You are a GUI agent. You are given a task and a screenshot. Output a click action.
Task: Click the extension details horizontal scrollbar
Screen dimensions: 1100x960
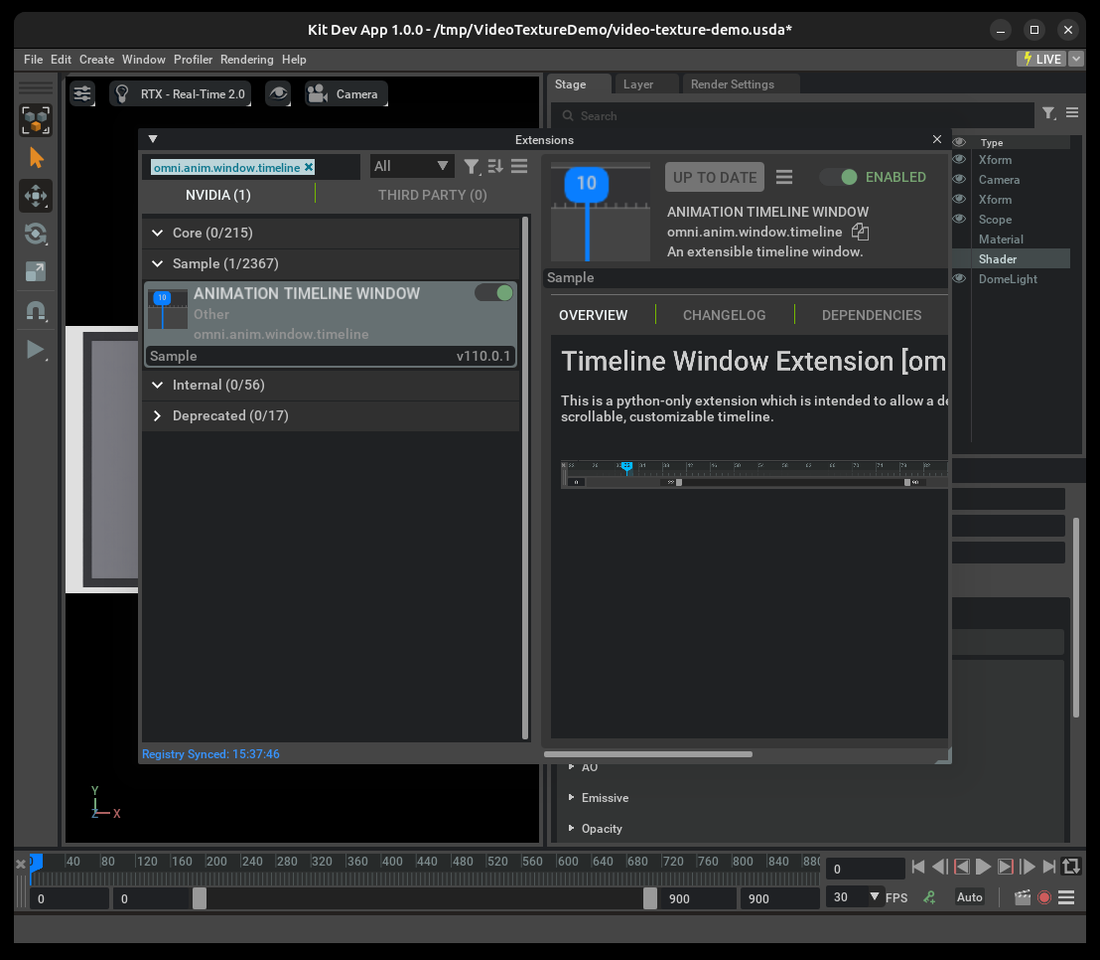(x=648, y=754)
